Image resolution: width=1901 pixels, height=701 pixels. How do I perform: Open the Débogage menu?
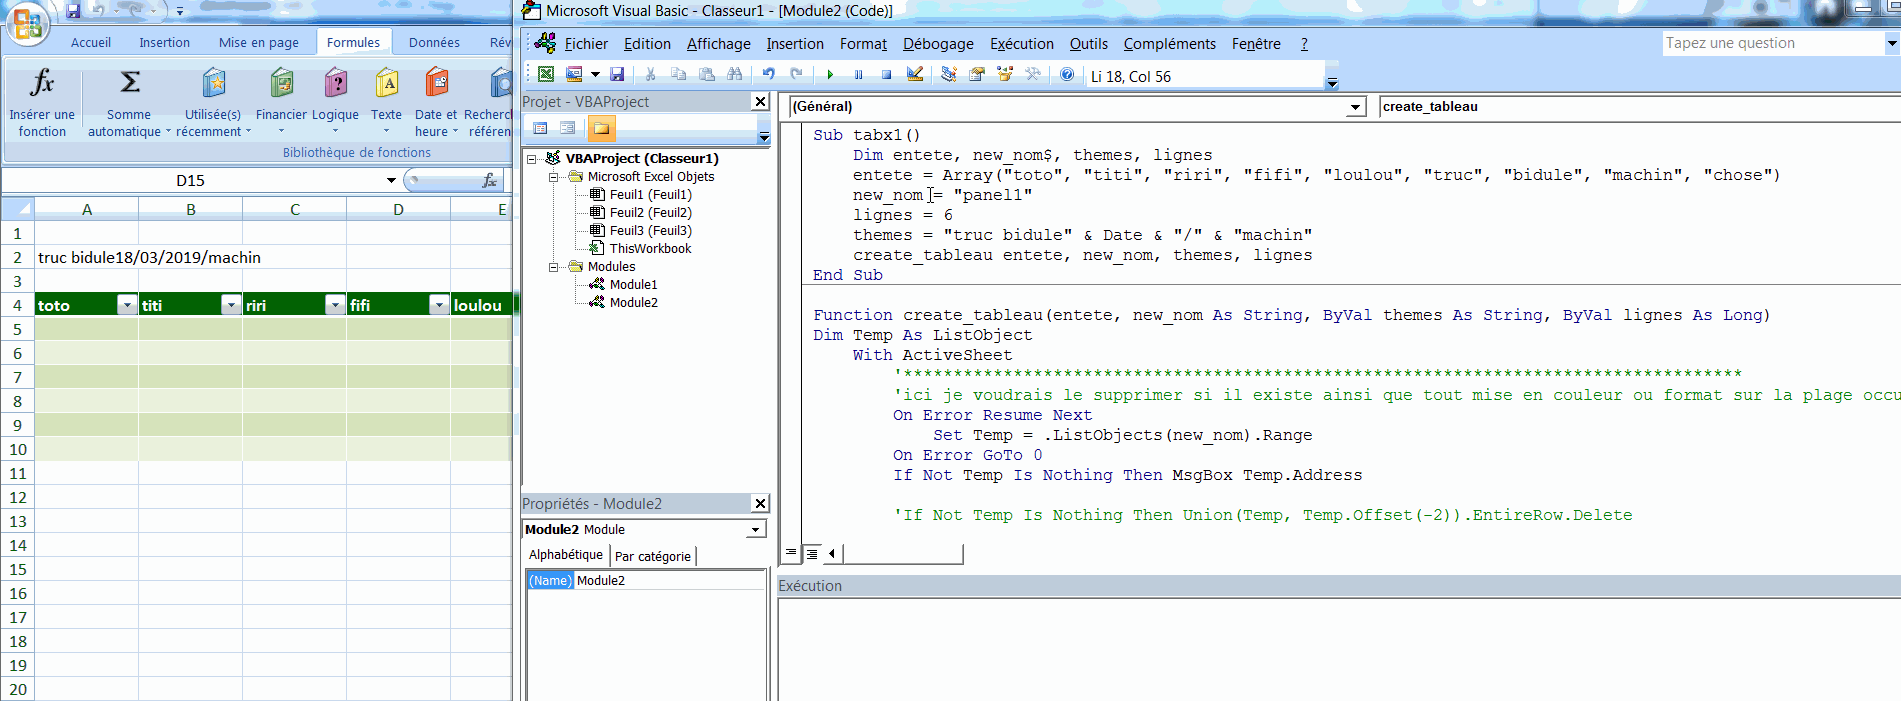(x=938, y=44)
